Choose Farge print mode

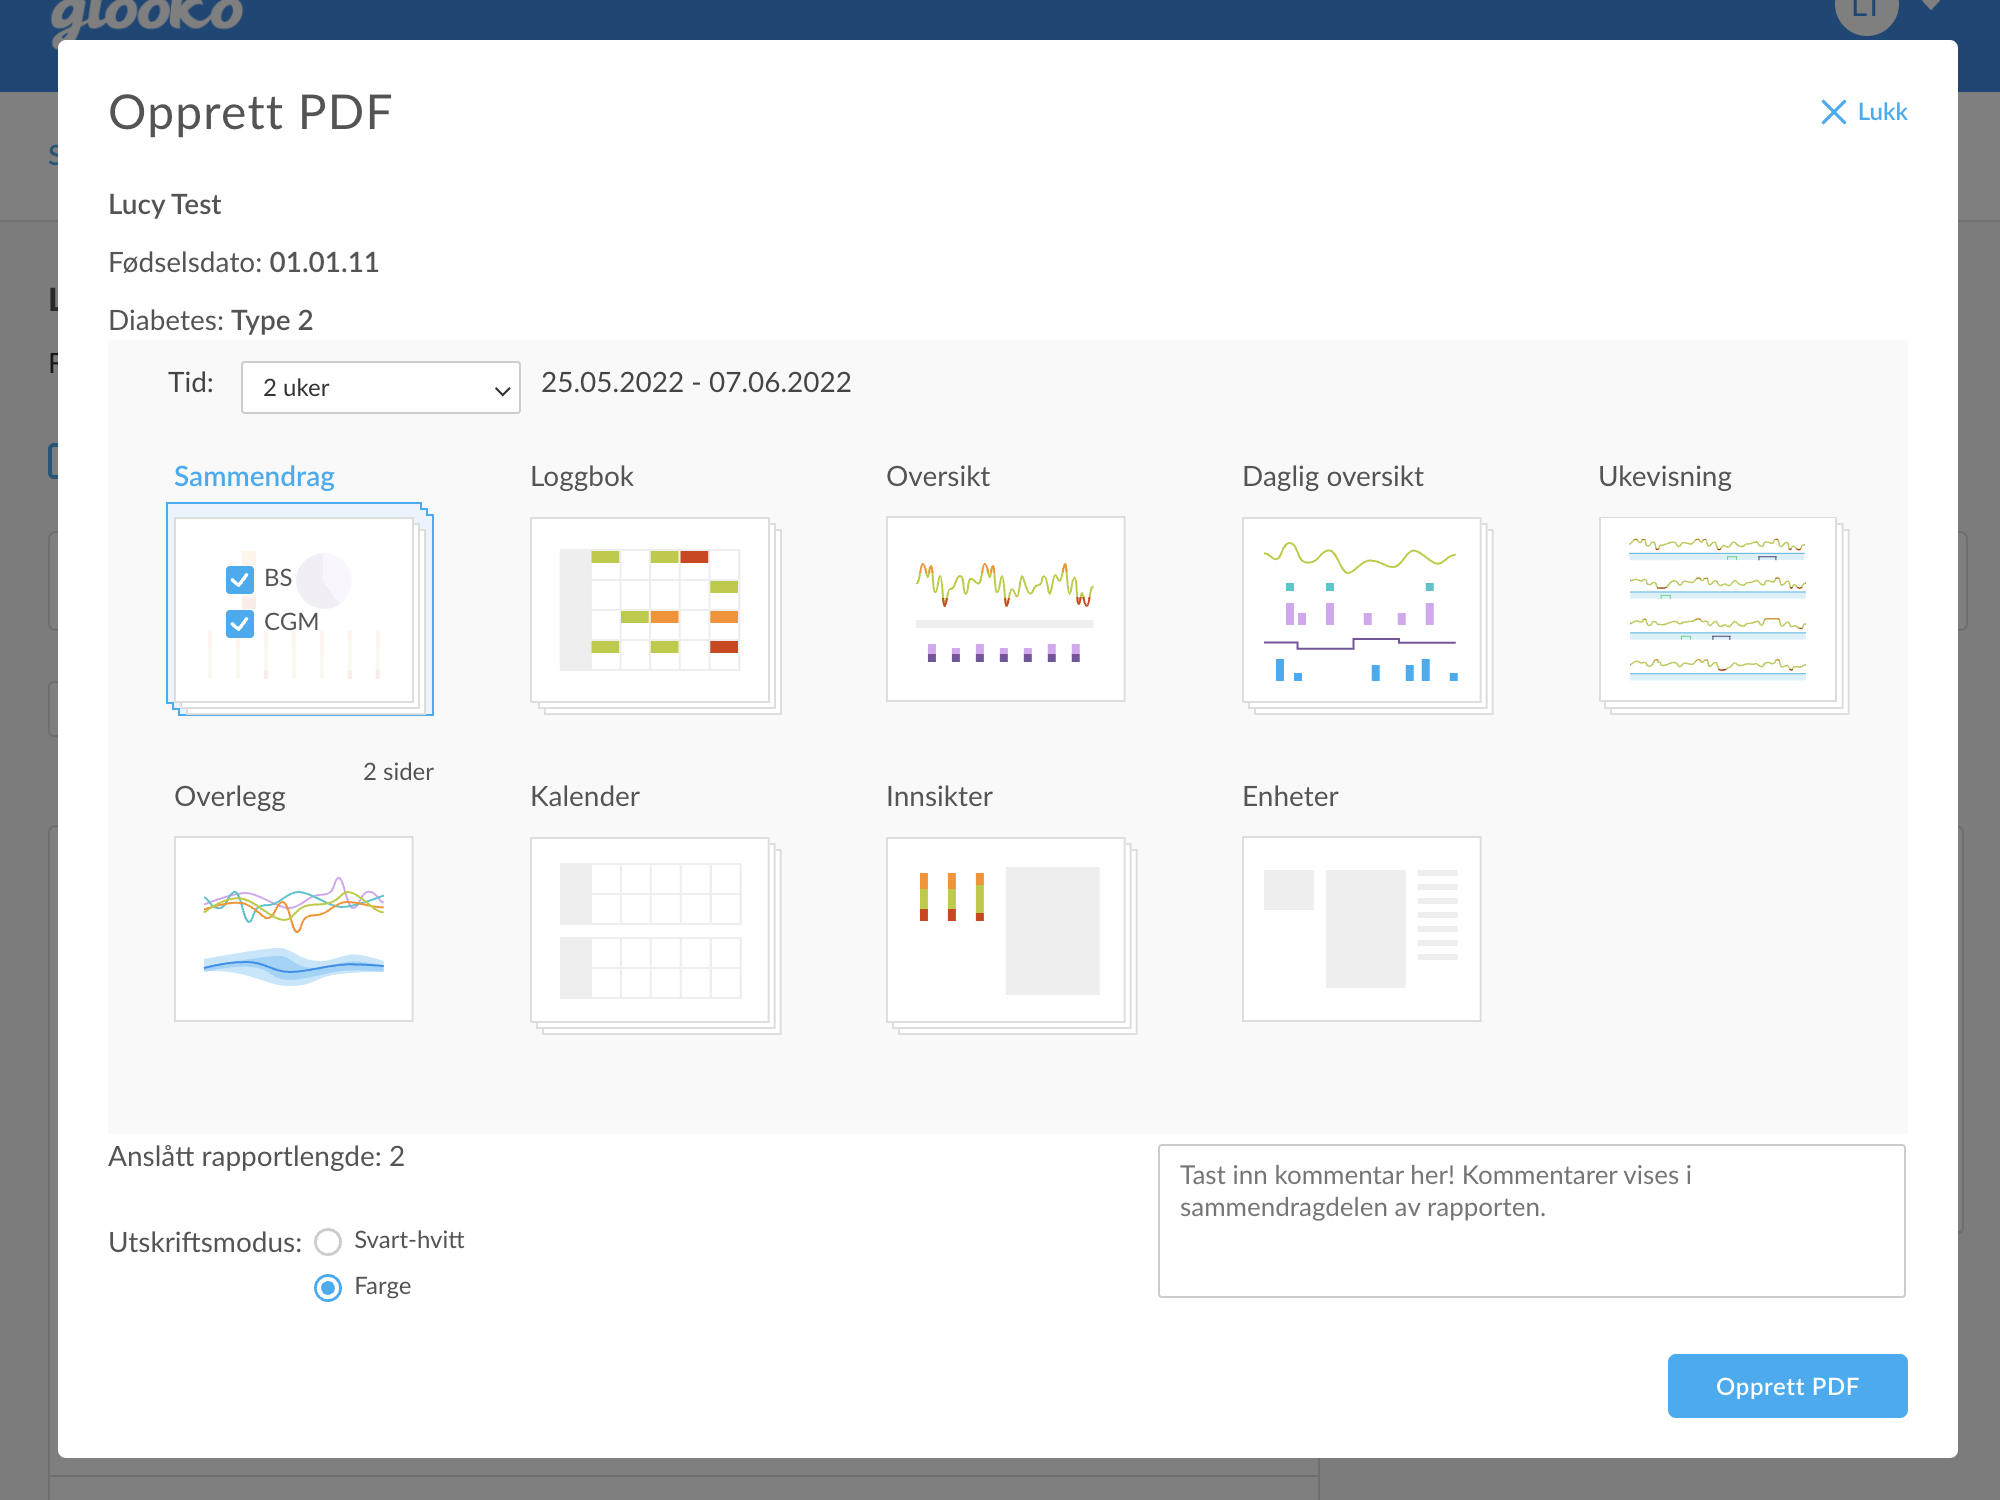click(x=328, y=1288)
